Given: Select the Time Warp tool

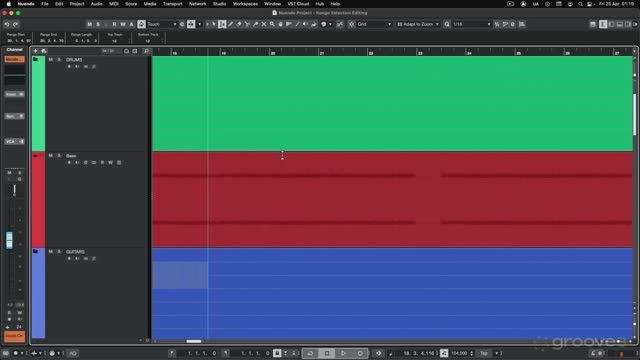Looking at the screenshot, I should 289,24.
